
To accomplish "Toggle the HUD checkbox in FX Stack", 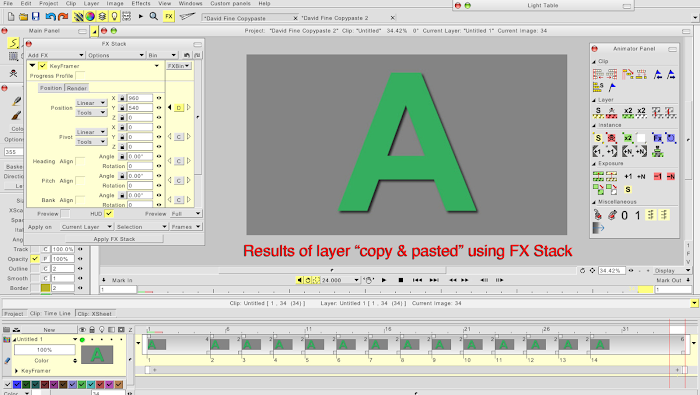I will [x=108, y=214].
